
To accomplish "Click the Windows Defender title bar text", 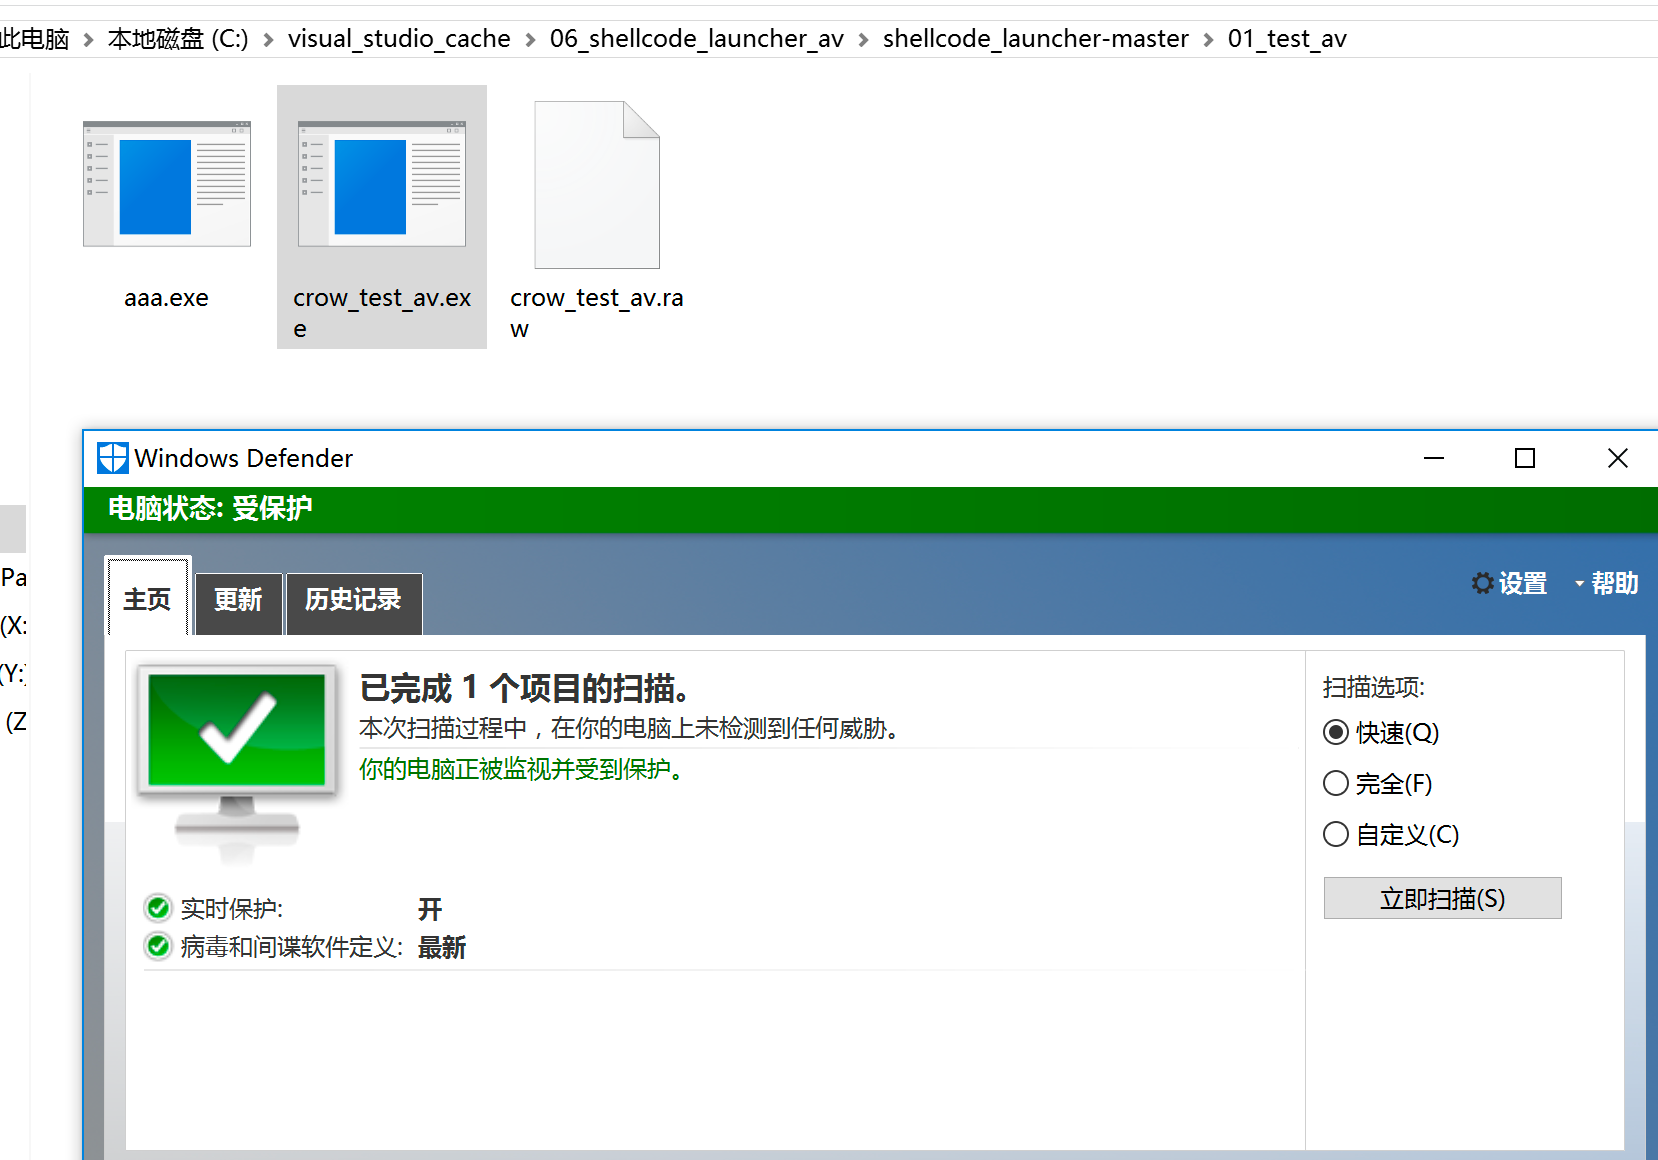I will click(244, 458).
